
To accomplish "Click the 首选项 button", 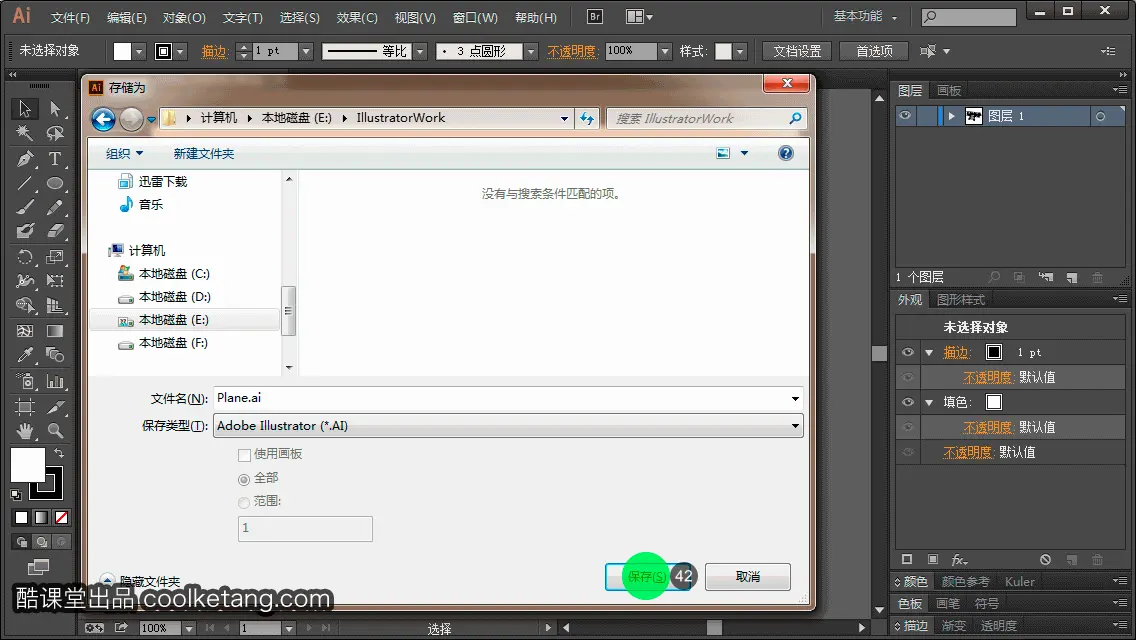I will [x=874, y=51].
